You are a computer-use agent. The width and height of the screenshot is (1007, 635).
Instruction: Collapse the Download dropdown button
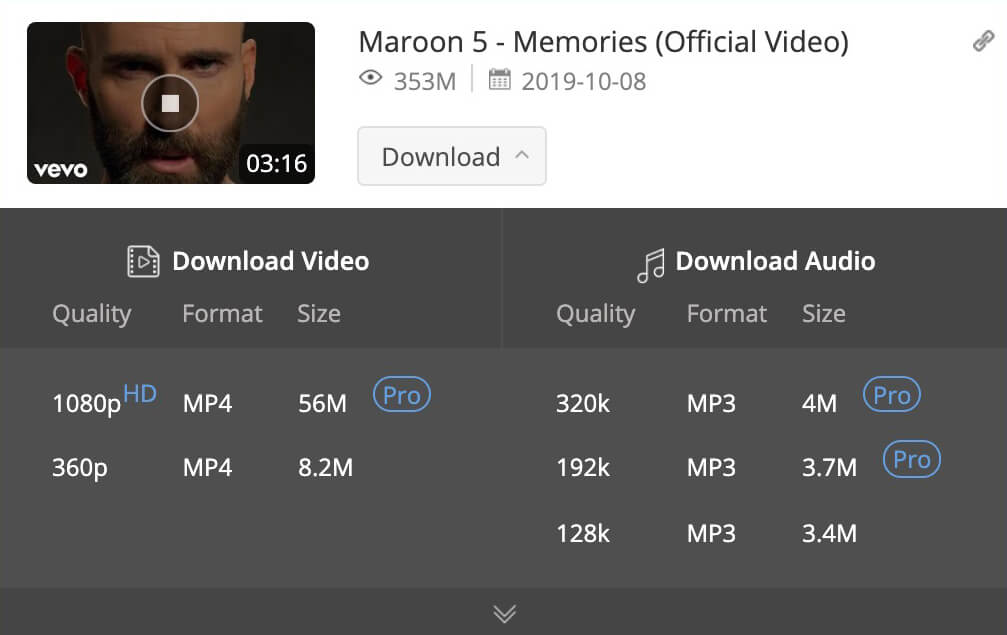pos(452,157)
